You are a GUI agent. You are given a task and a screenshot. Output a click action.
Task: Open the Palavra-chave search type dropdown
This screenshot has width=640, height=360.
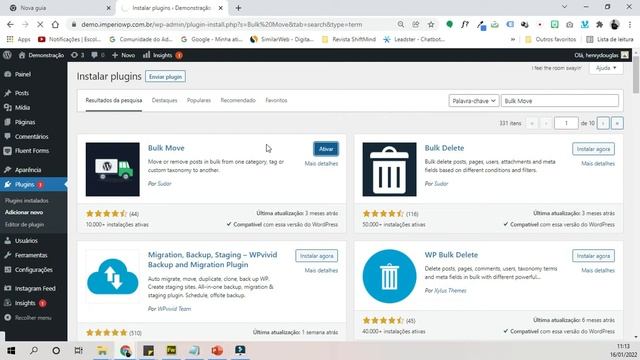point(473,101)
